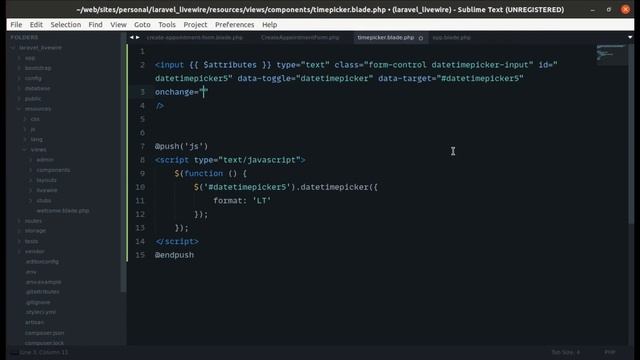Viewport: 640px width, 360px height.
Task: Select the livewire folder in sidebar
Action: pyautogui.click(x=47, y=191)
